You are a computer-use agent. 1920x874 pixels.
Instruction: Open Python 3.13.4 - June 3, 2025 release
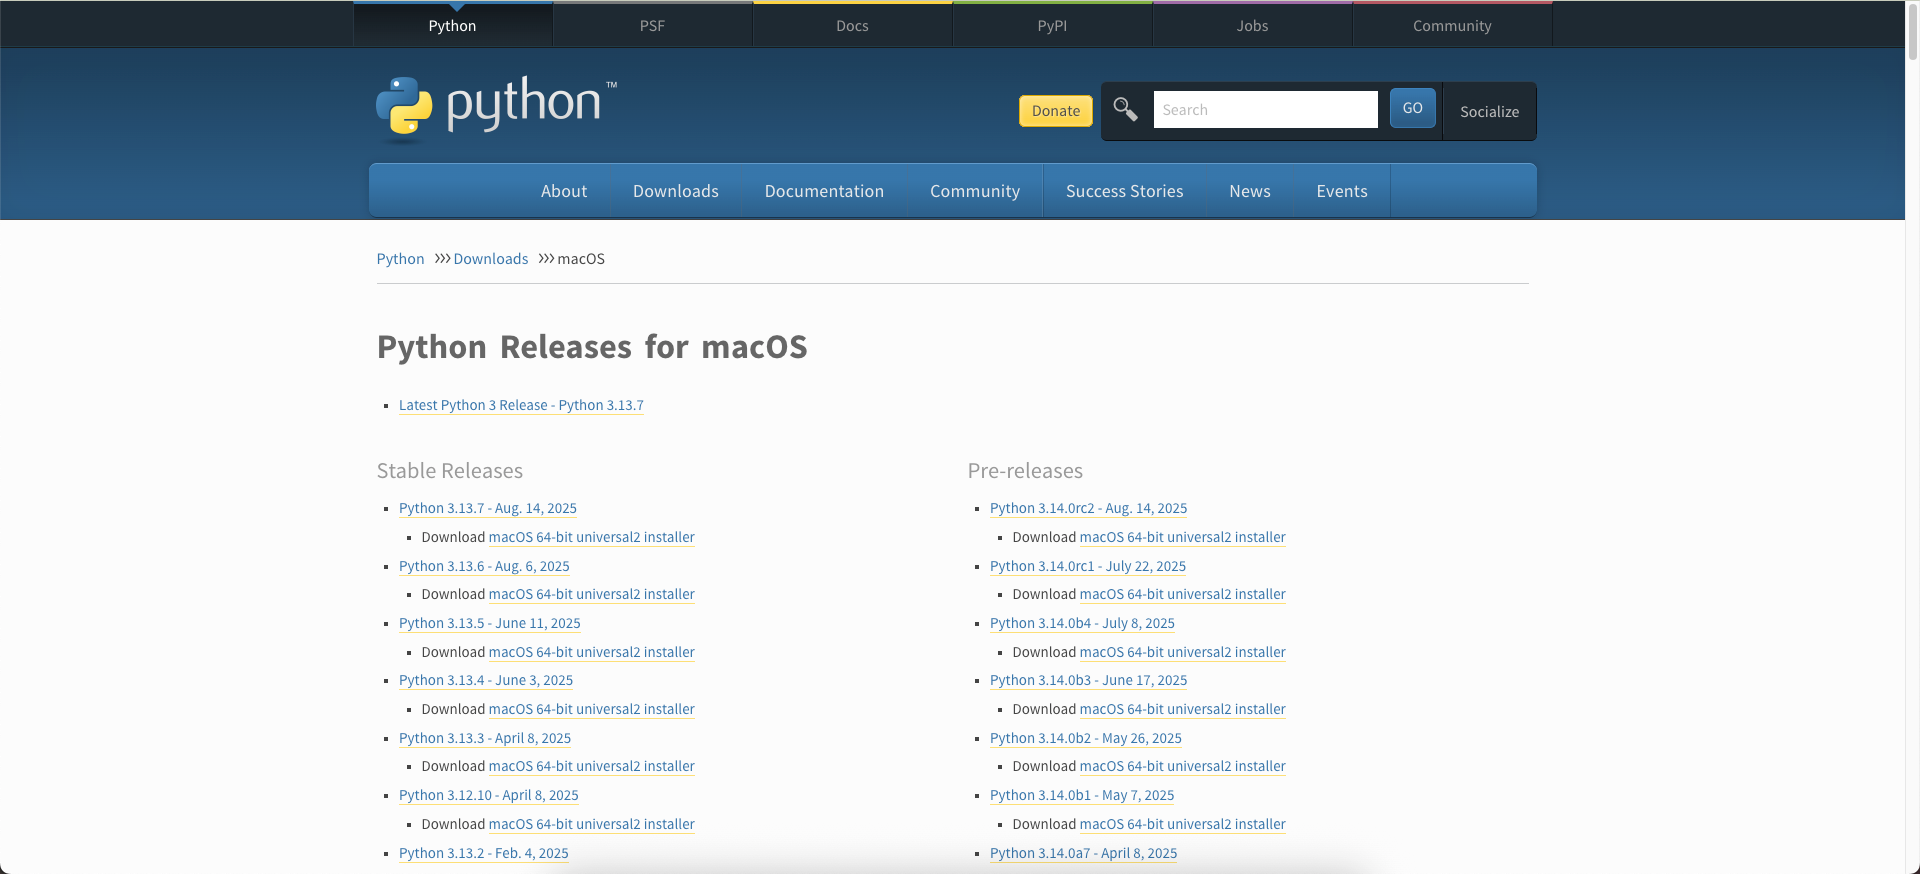(486, 680)
